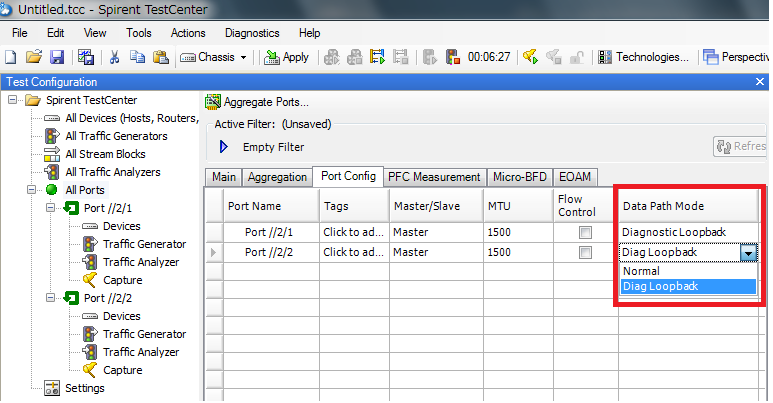
Task: Click the Data Path Mode dropdown arrow
Action: 748,253
